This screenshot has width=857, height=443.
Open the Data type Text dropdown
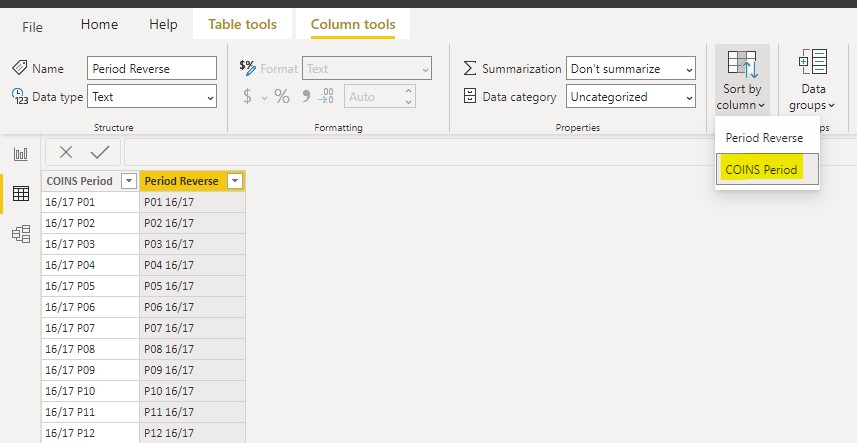tap(152, 97)
